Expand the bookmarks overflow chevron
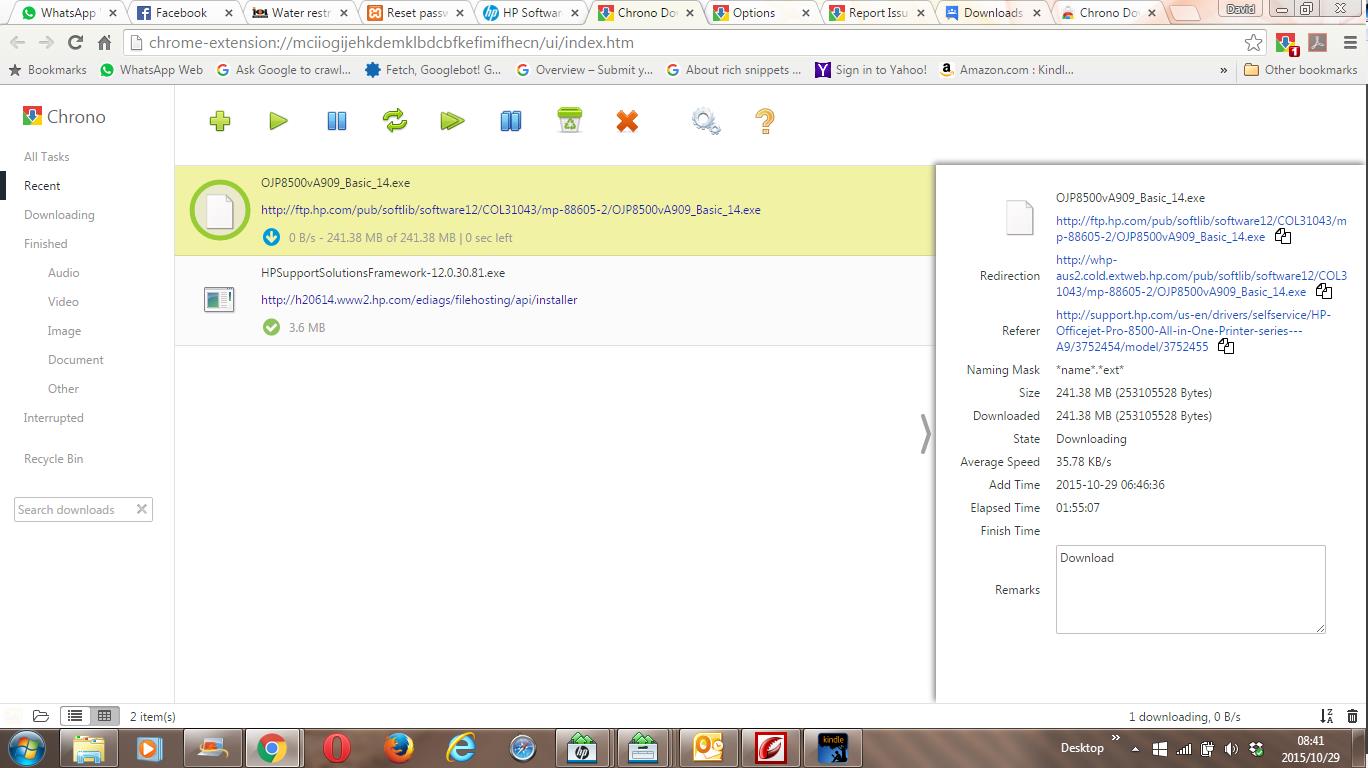The height and width of the screenshot is (768, 1368). (1223, 70)
